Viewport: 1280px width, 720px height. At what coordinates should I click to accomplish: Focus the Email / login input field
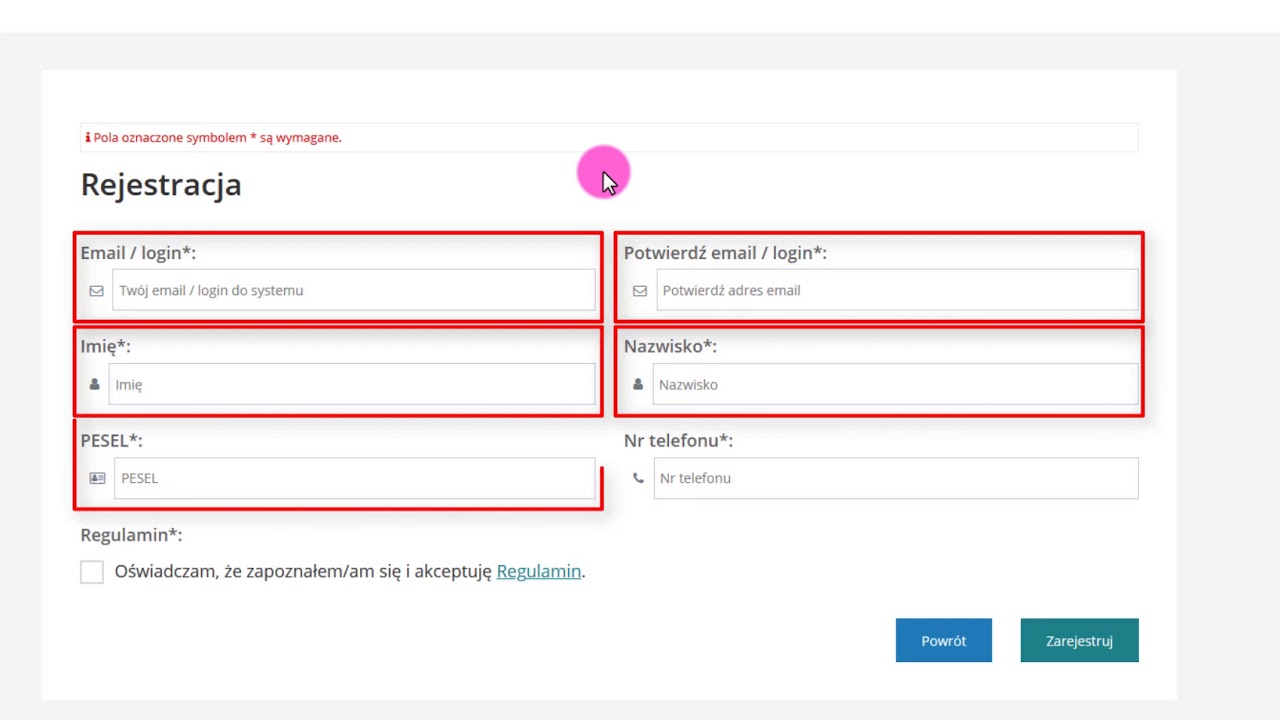[354, 291]
